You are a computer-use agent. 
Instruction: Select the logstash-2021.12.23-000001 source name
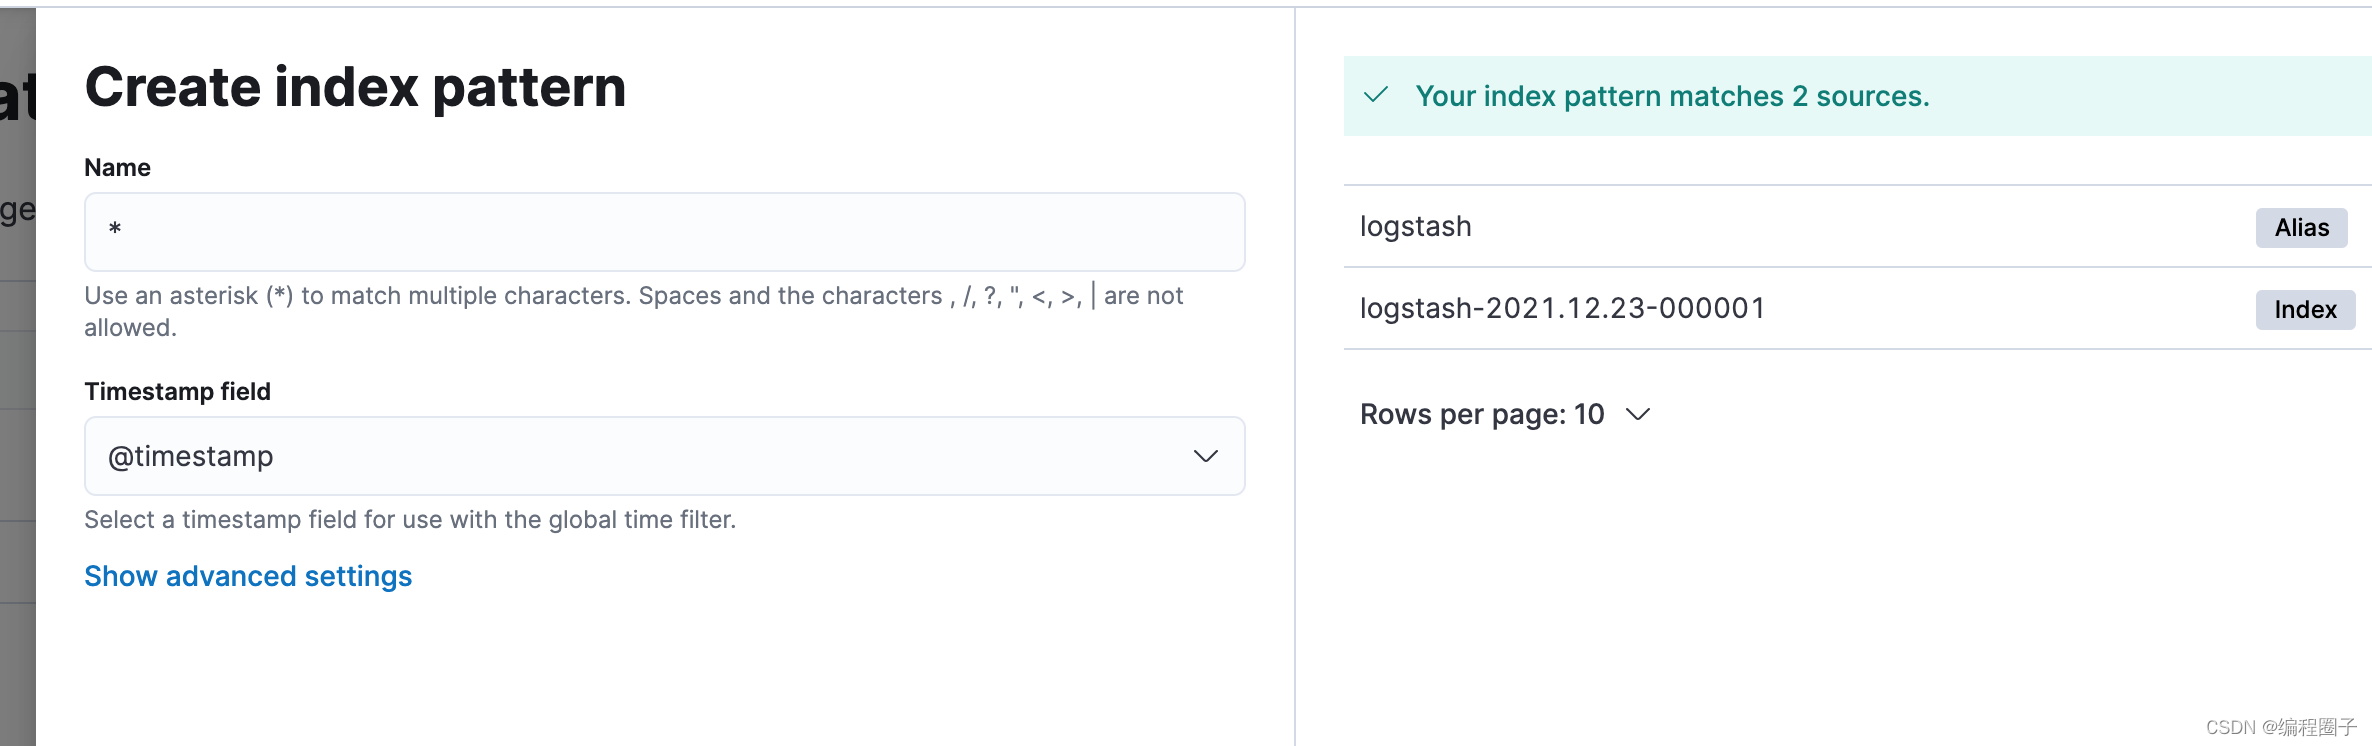coord(1562,308)
